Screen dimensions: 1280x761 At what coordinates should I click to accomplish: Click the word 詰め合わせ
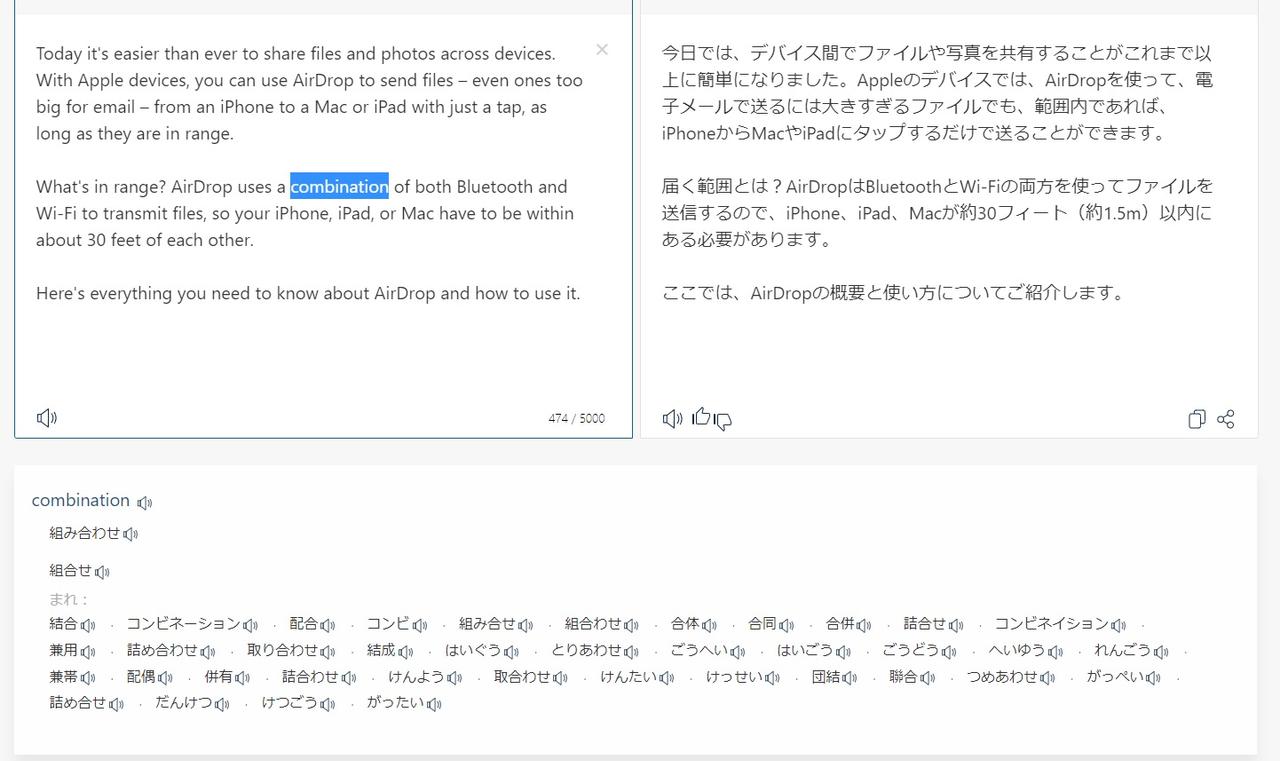163,650
